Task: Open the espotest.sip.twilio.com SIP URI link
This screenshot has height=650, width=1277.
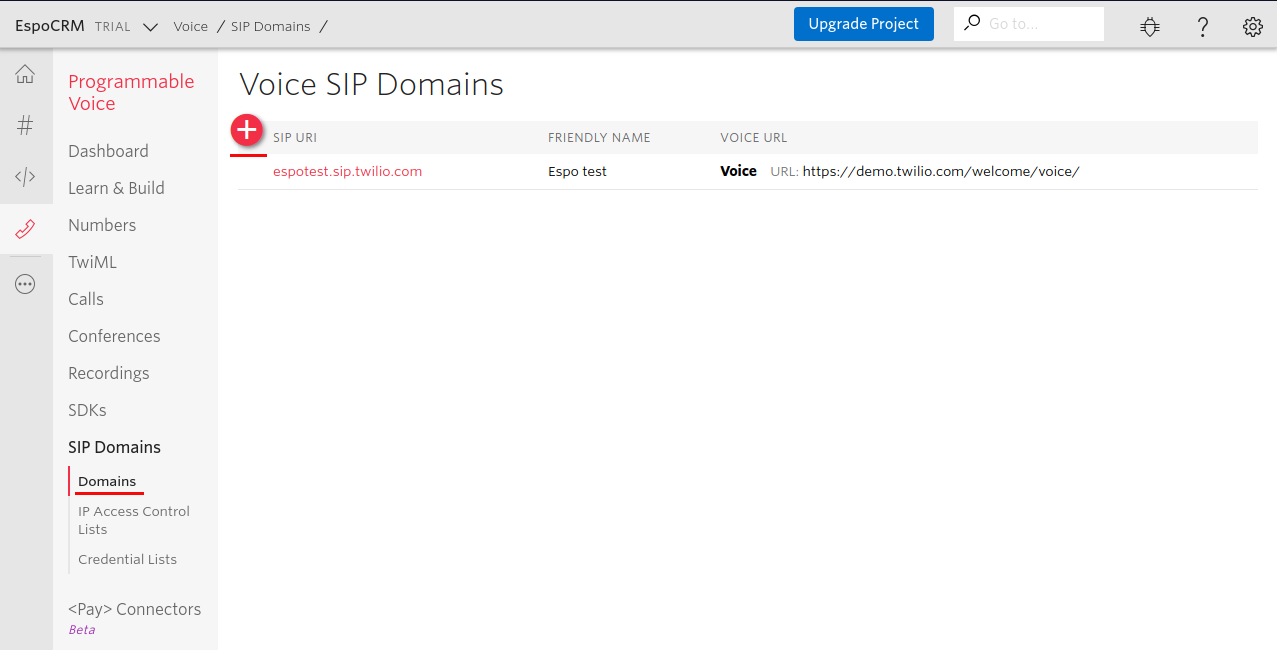Action: point(347,171)
